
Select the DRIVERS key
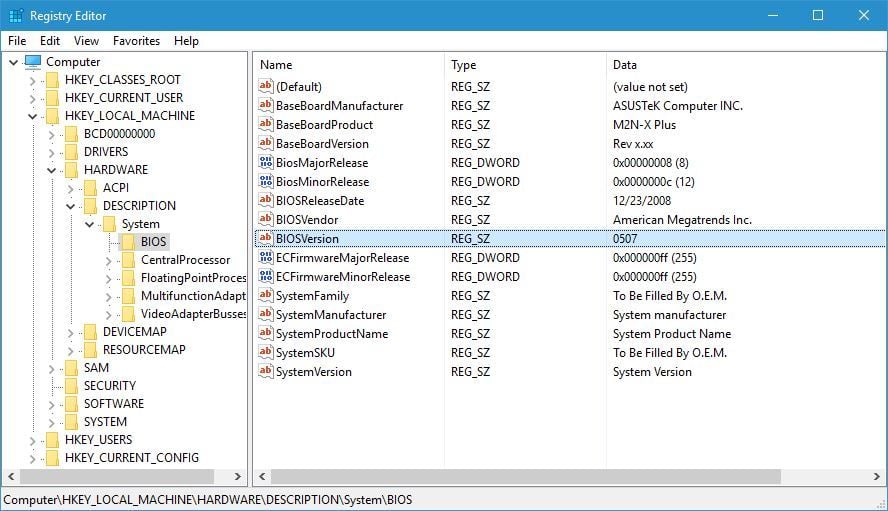(x=106, y=152)
